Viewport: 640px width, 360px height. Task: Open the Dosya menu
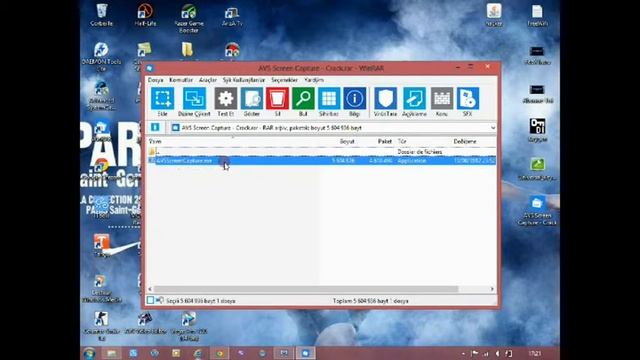tap(156, 80)
